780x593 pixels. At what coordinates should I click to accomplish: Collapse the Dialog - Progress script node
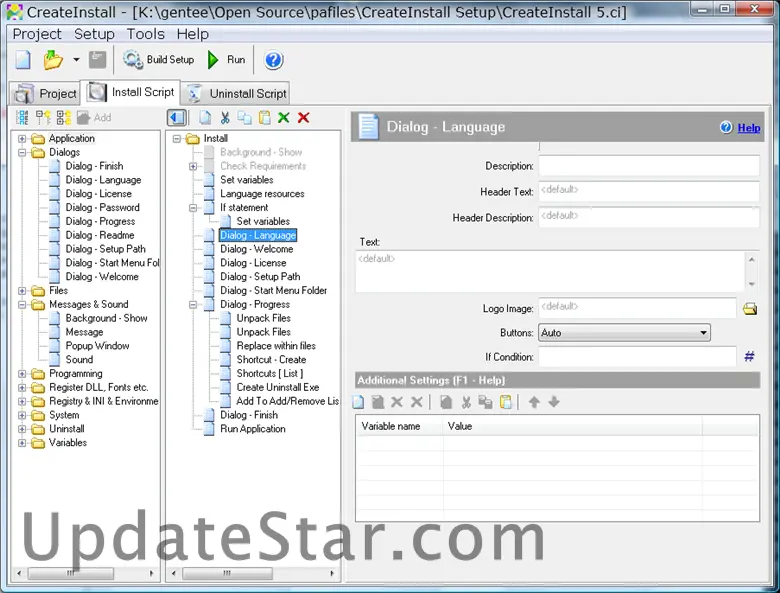click(193, 304)
